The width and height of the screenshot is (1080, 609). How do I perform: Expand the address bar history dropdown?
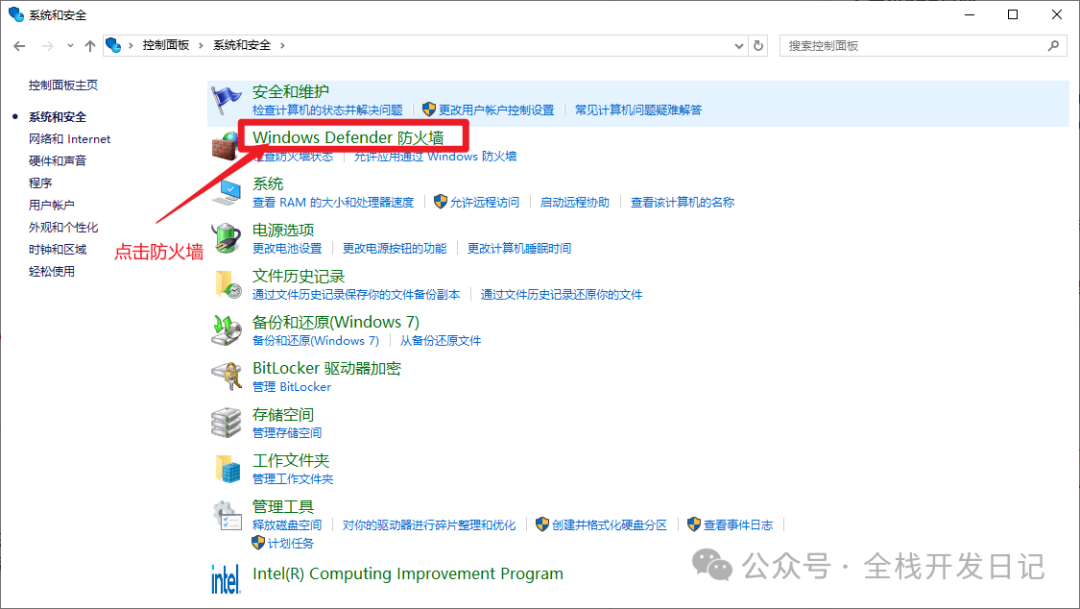coord(739,45)
